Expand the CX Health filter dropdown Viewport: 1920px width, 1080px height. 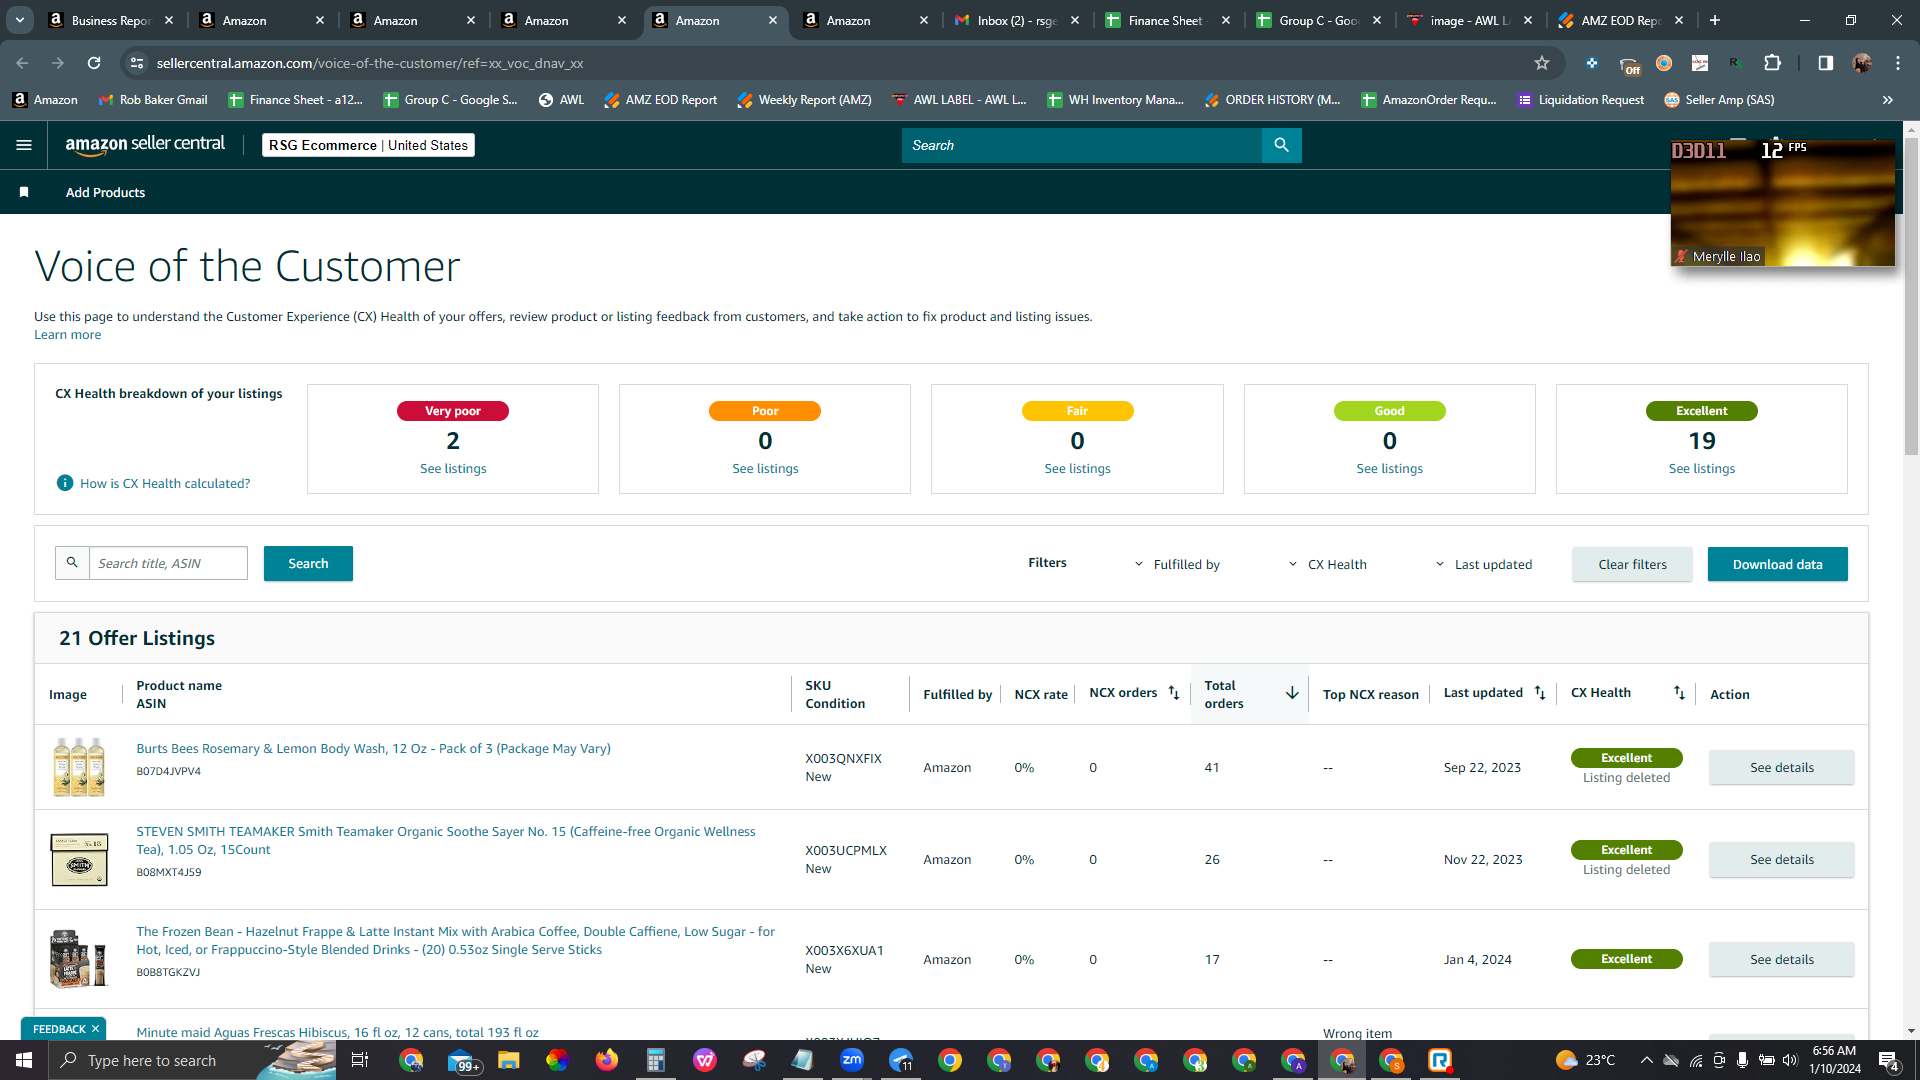[1327, 564]
